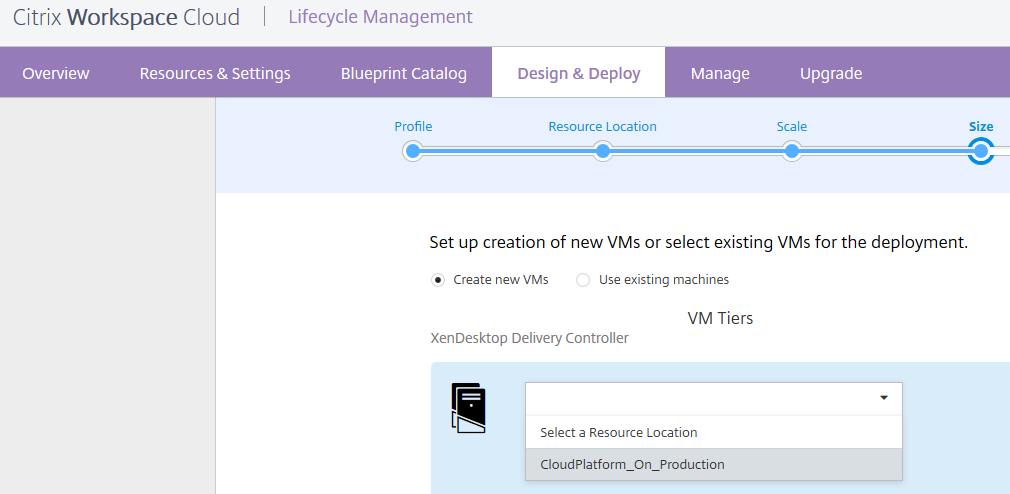This screenshot has height=494, width=1010.
Task: Select the Design & Deploy tab
Action: pos(579,73)
